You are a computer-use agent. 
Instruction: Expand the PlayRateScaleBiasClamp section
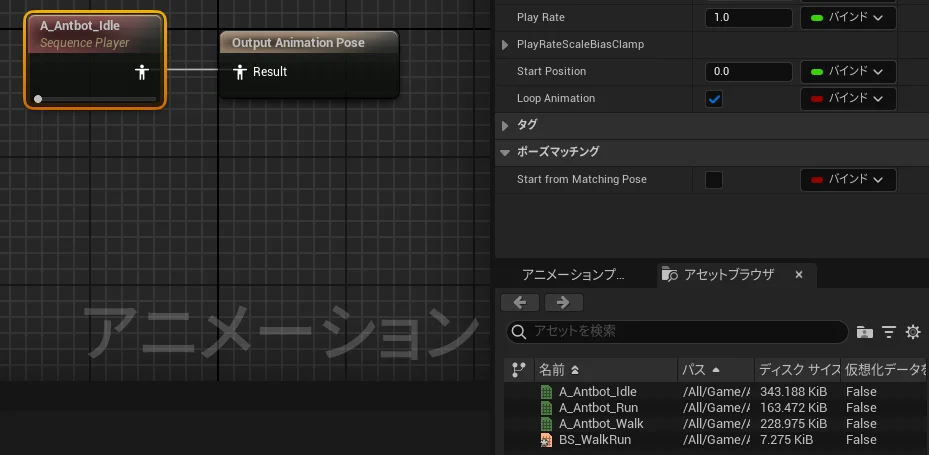point(505,45)
